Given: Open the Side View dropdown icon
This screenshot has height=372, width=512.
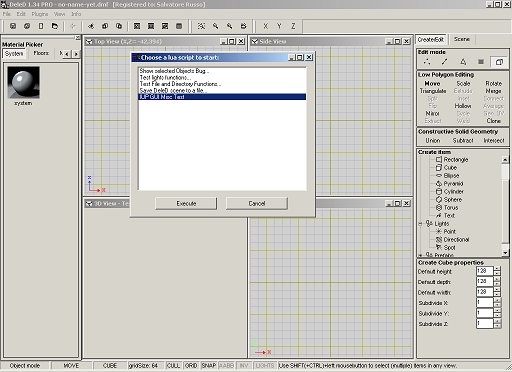Looking at the screenshot, I should click(255, 42).
